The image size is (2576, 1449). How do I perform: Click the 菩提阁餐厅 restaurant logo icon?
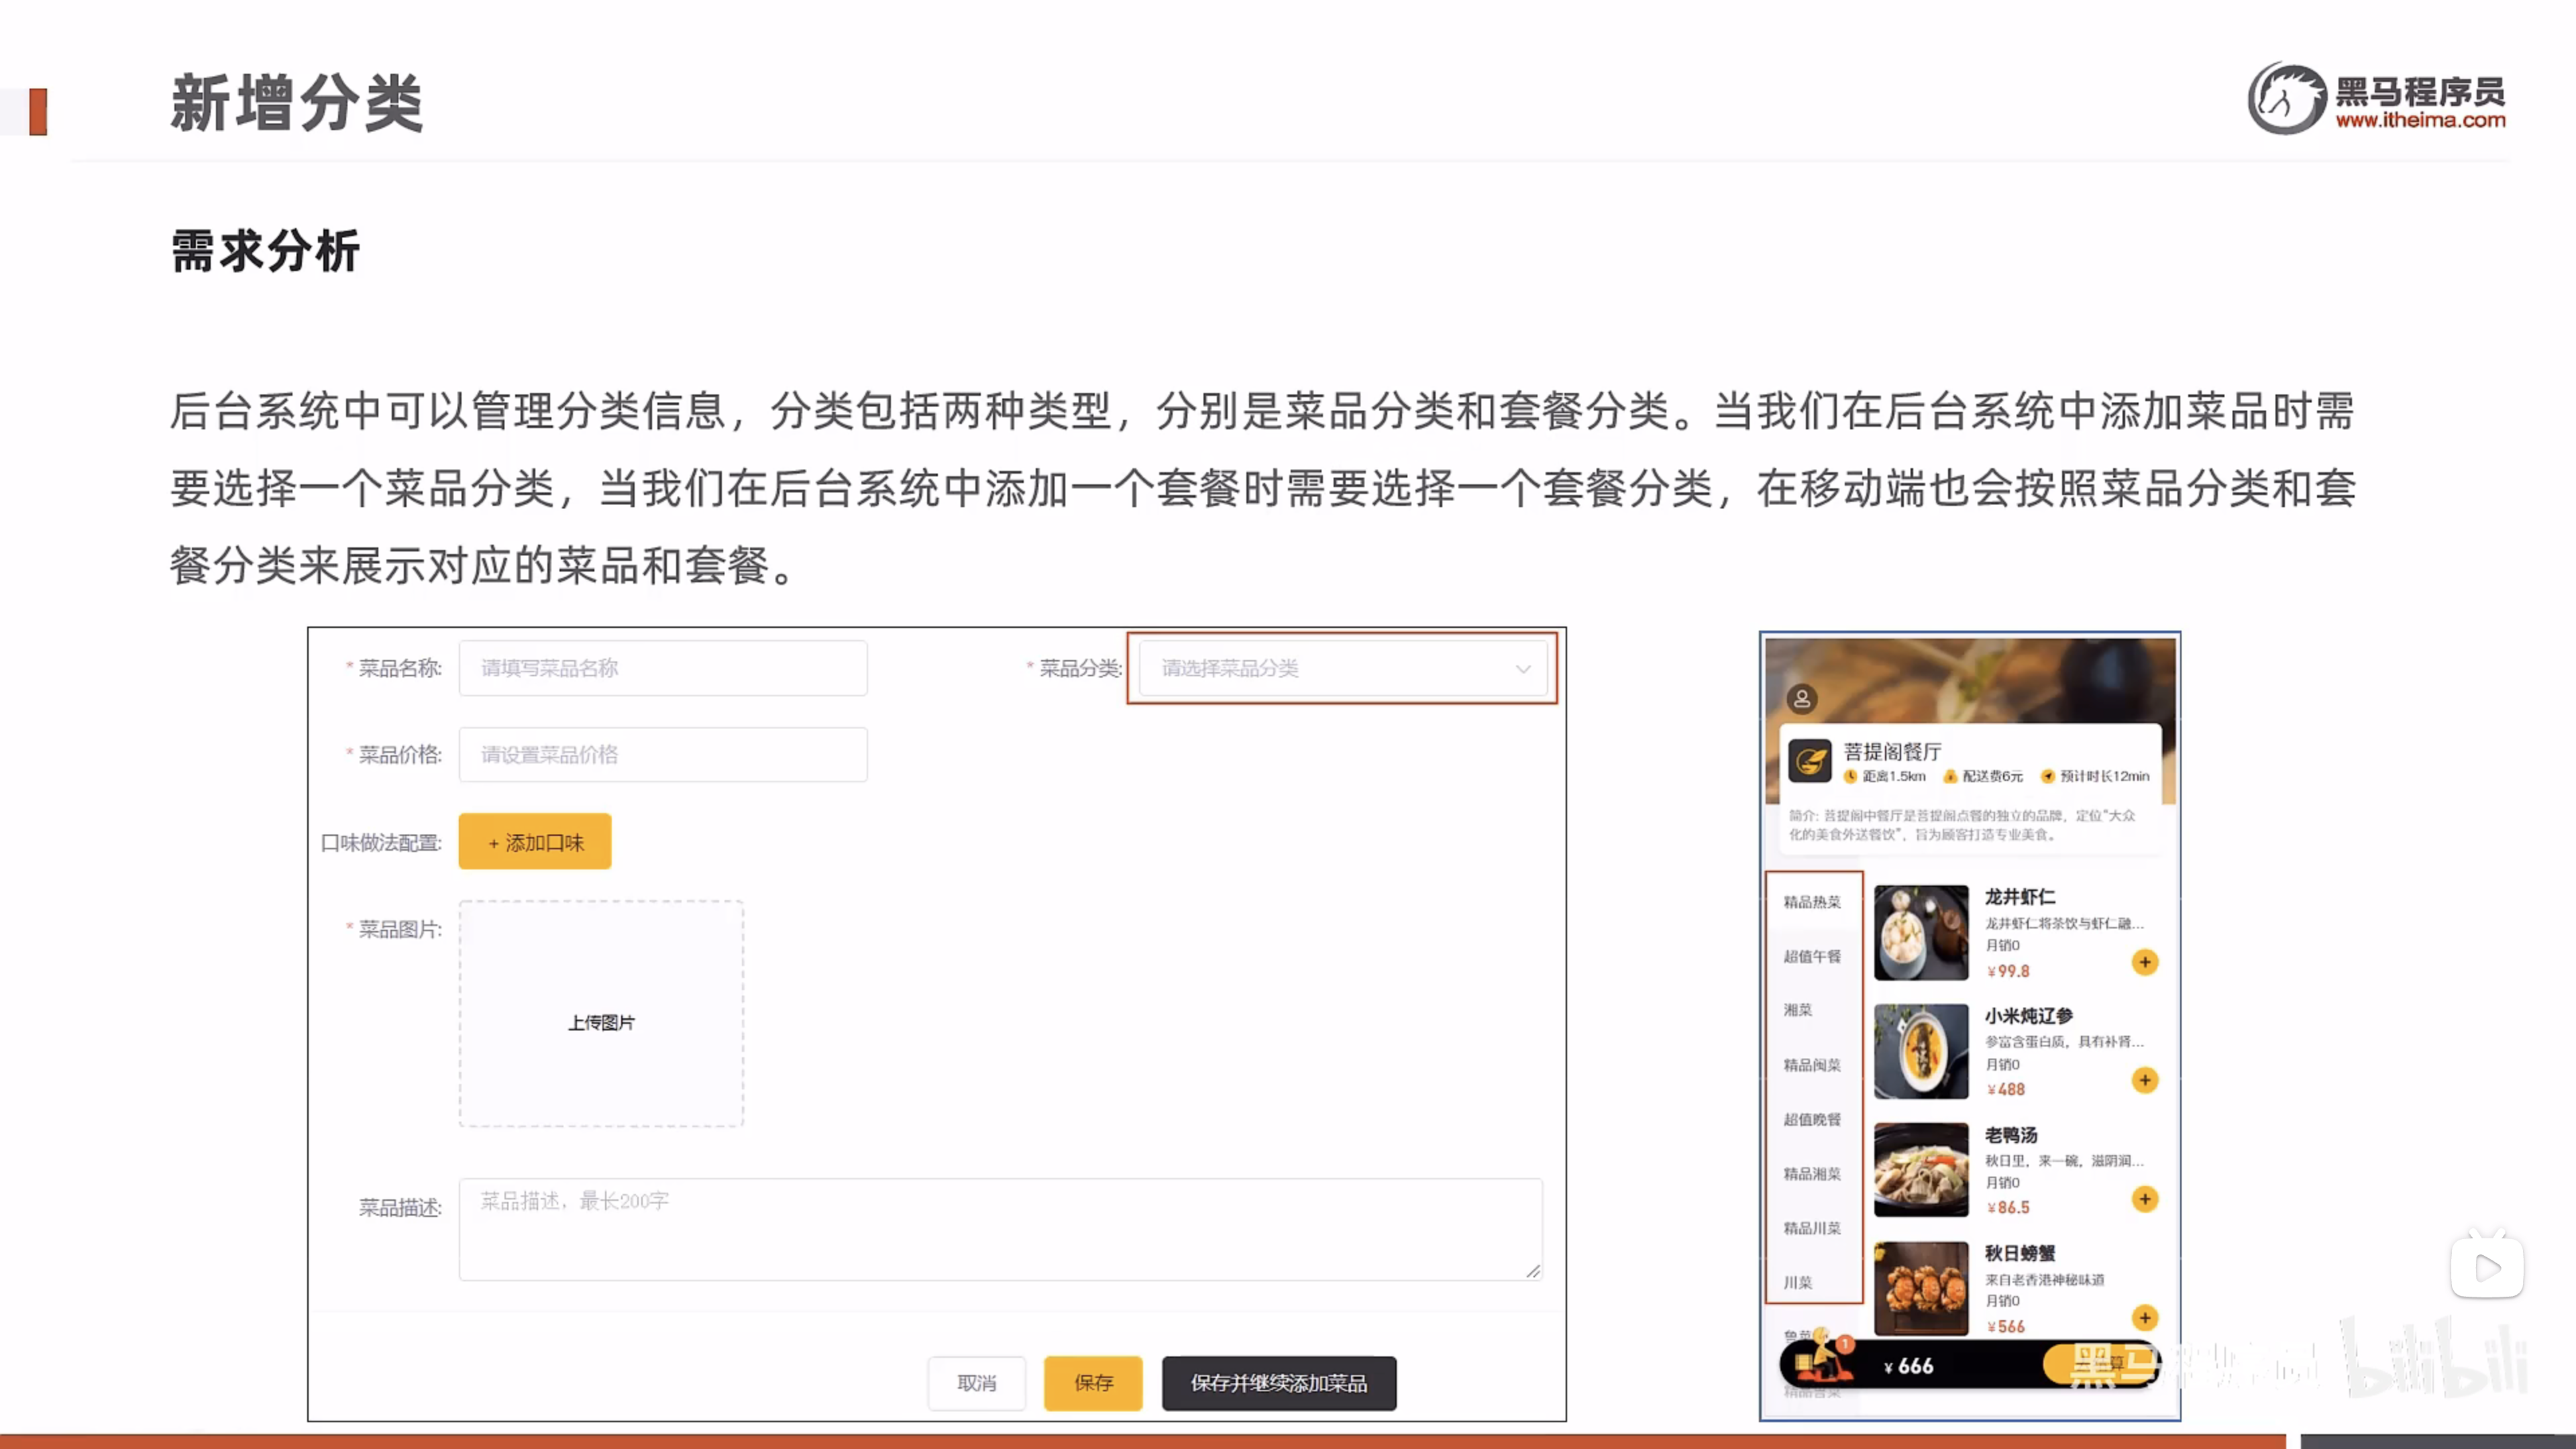coord(1809,761)
